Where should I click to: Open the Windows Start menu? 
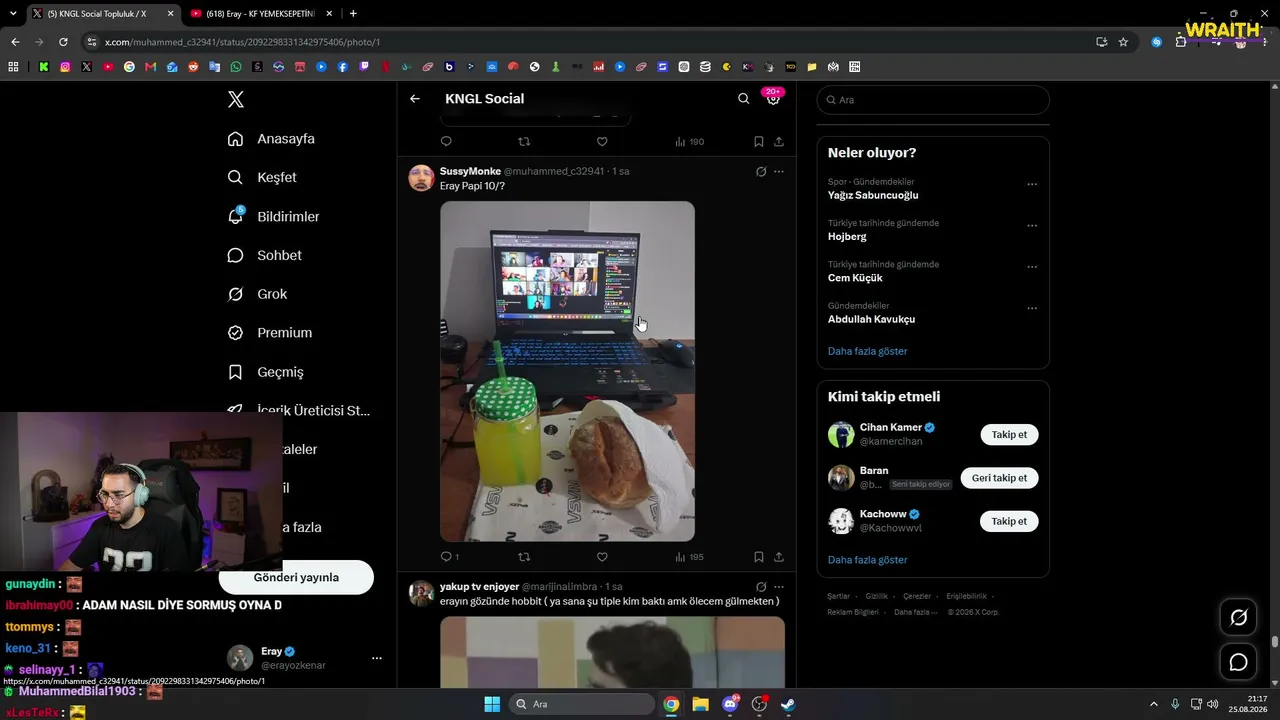click(492, 704)
